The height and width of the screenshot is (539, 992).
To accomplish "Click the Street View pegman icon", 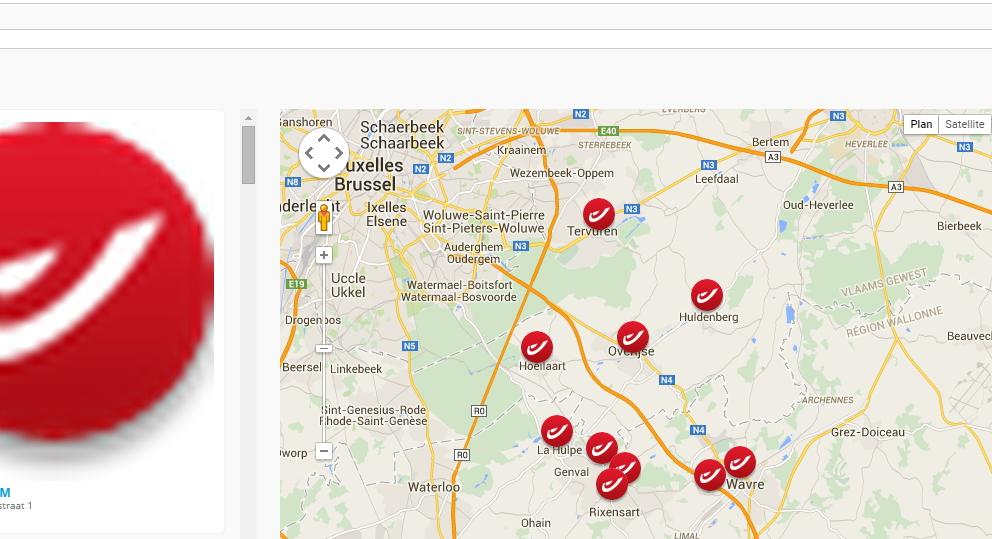I will coord(324,219).
